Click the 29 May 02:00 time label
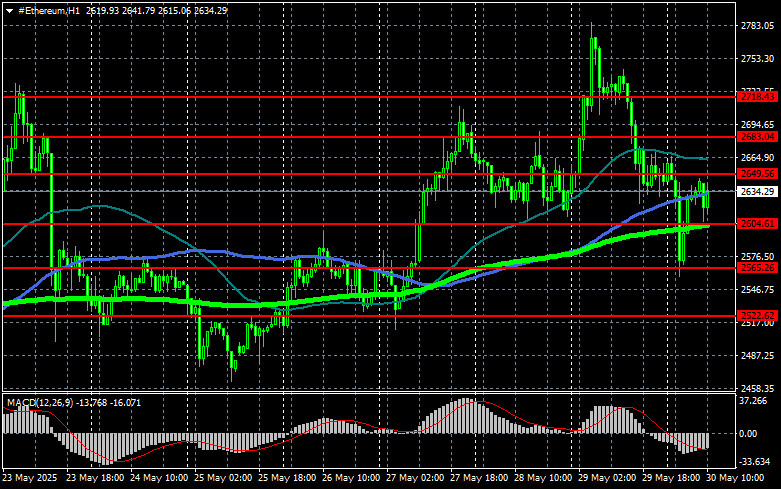This screenshot has height=489, width=781. coord(607,478)
